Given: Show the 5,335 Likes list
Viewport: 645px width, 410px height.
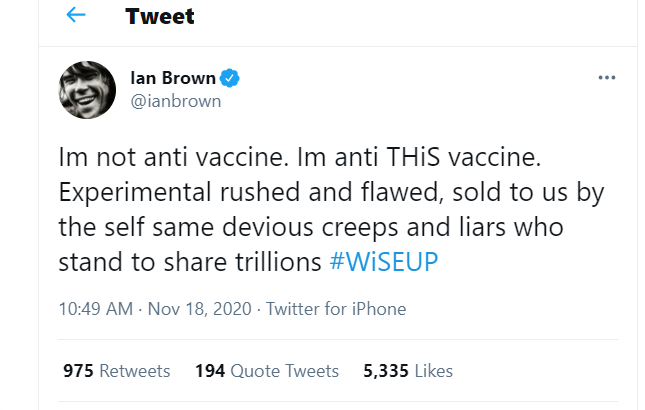Looking at the screenshot, I should tap(408, 371).
